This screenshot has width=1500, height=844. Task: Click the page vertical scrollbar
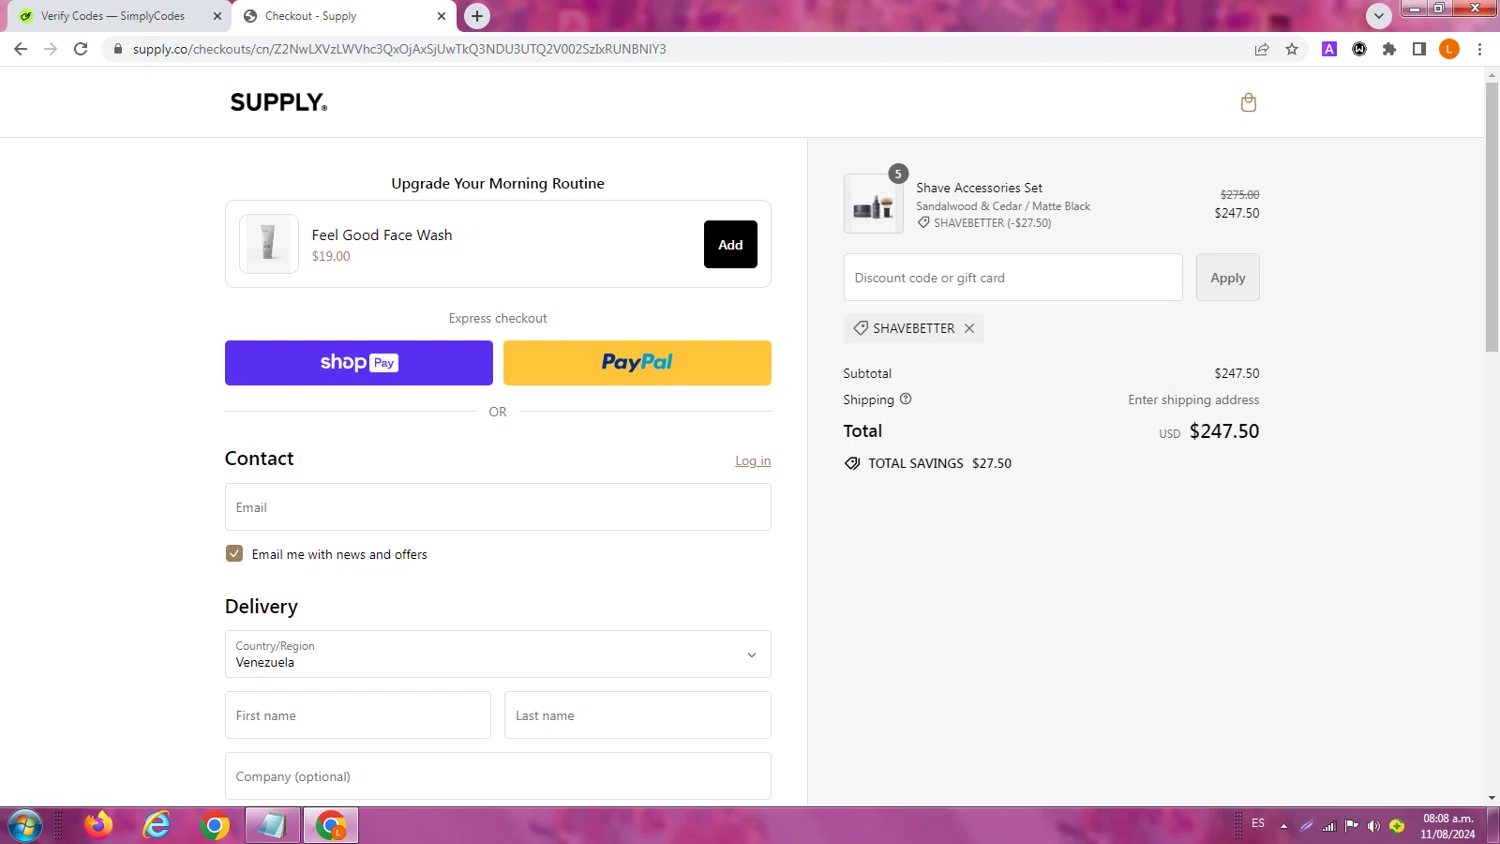(1492, 216)
